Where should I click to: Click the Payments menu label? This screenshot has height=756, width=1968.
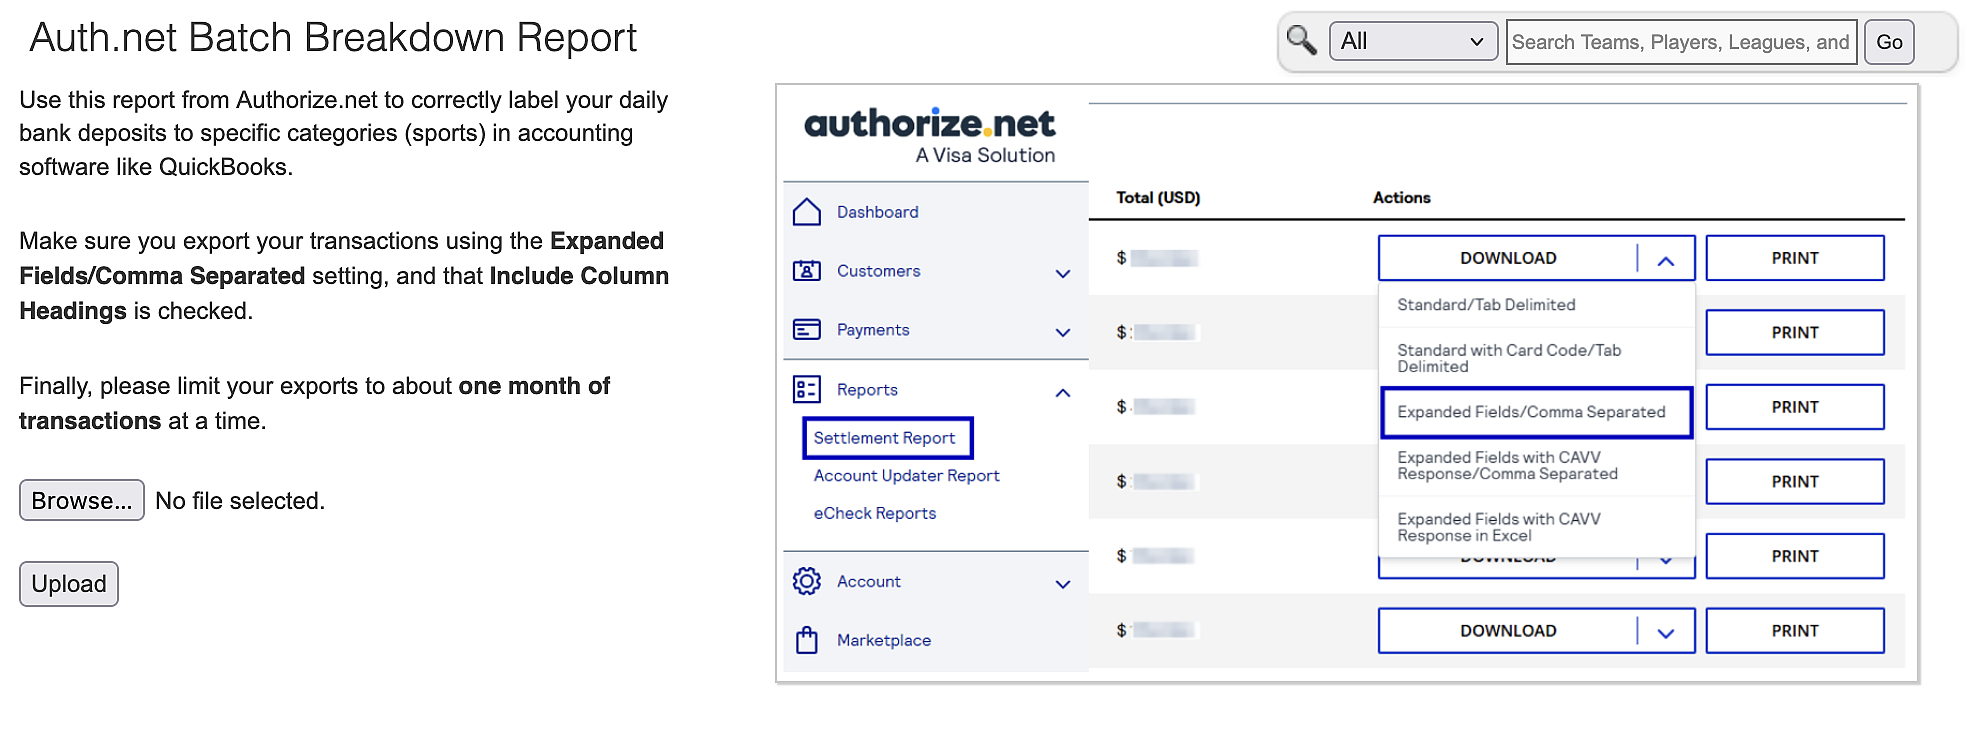(x=873, y=330)
